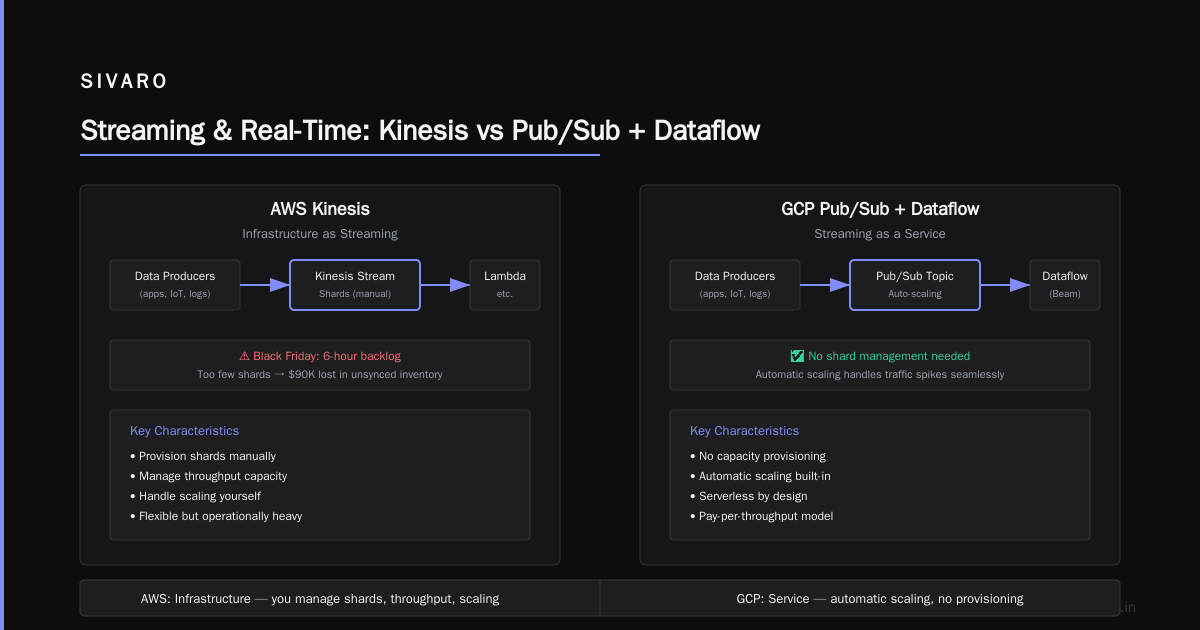Click the green checkmark beside No shard management

click(797, 356)
